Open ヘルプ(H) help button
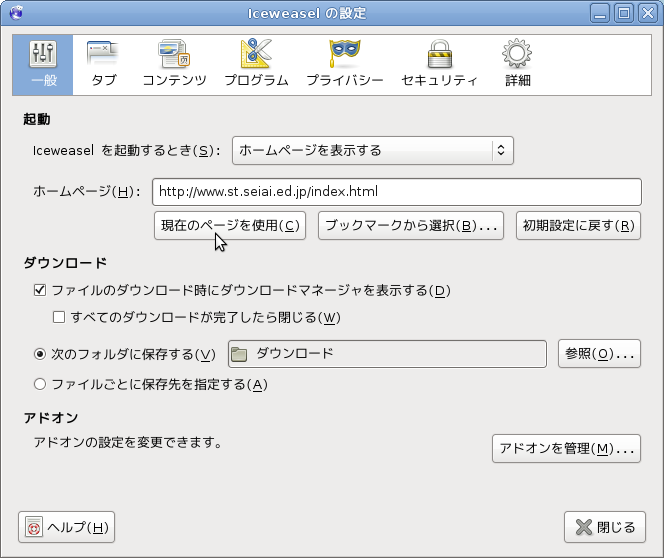664x558 pixels. [66, 527]
